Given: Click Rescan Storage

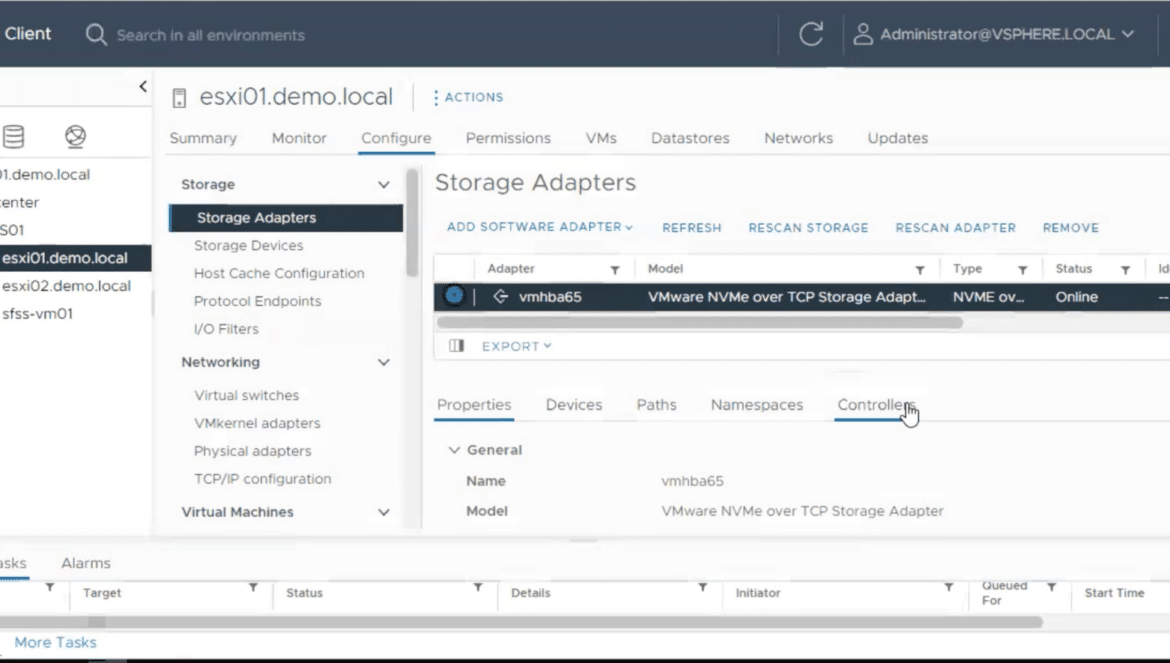Looking at the screenshot, I should pos(808,227).
